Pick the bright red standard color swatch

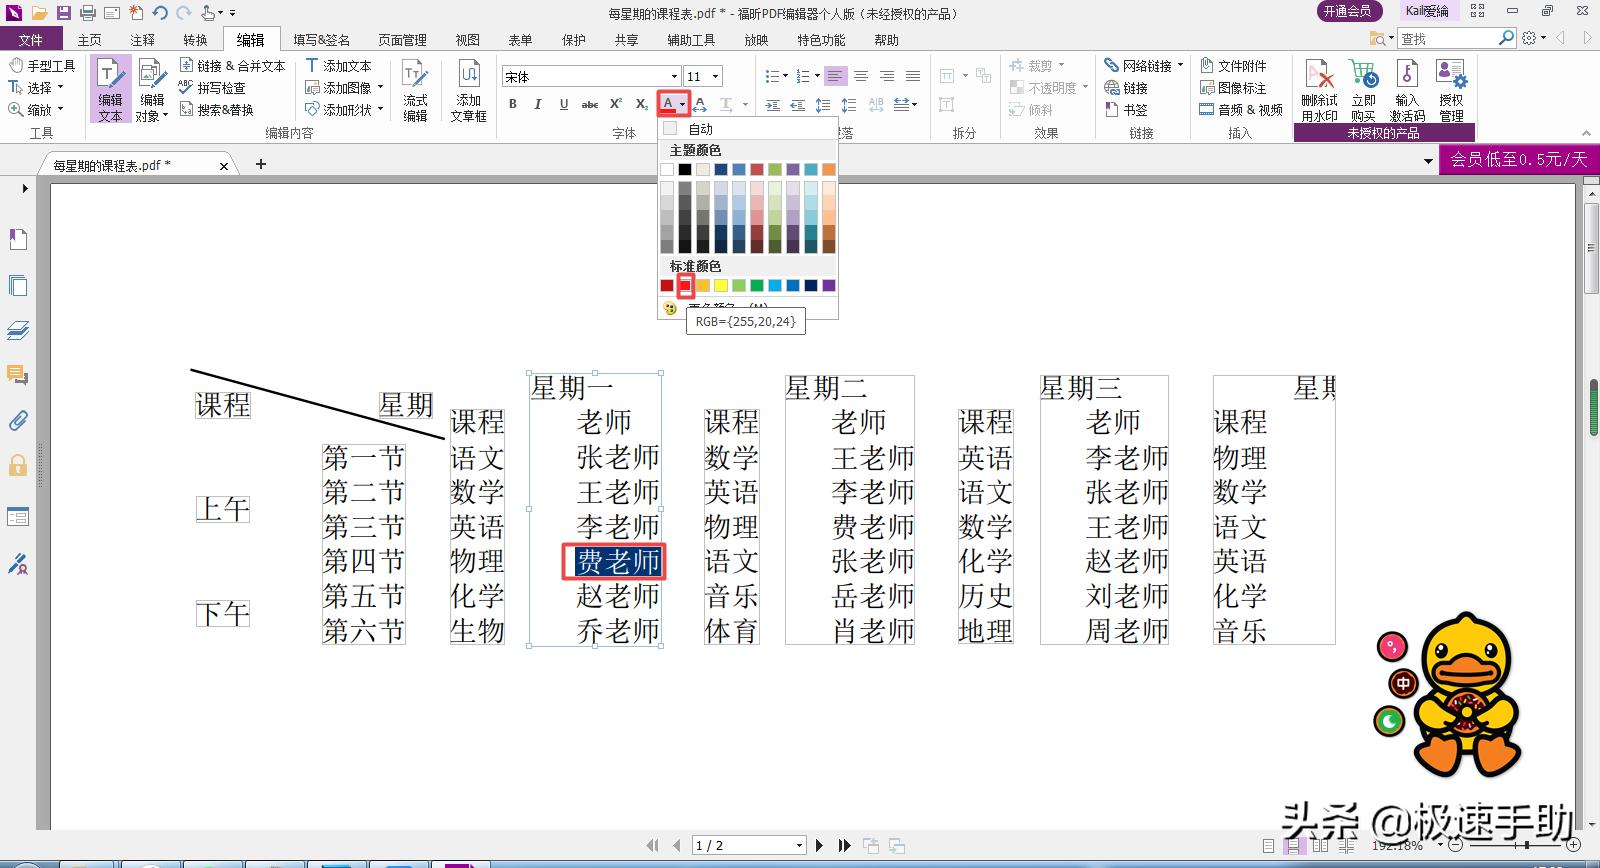coord(685,286)
